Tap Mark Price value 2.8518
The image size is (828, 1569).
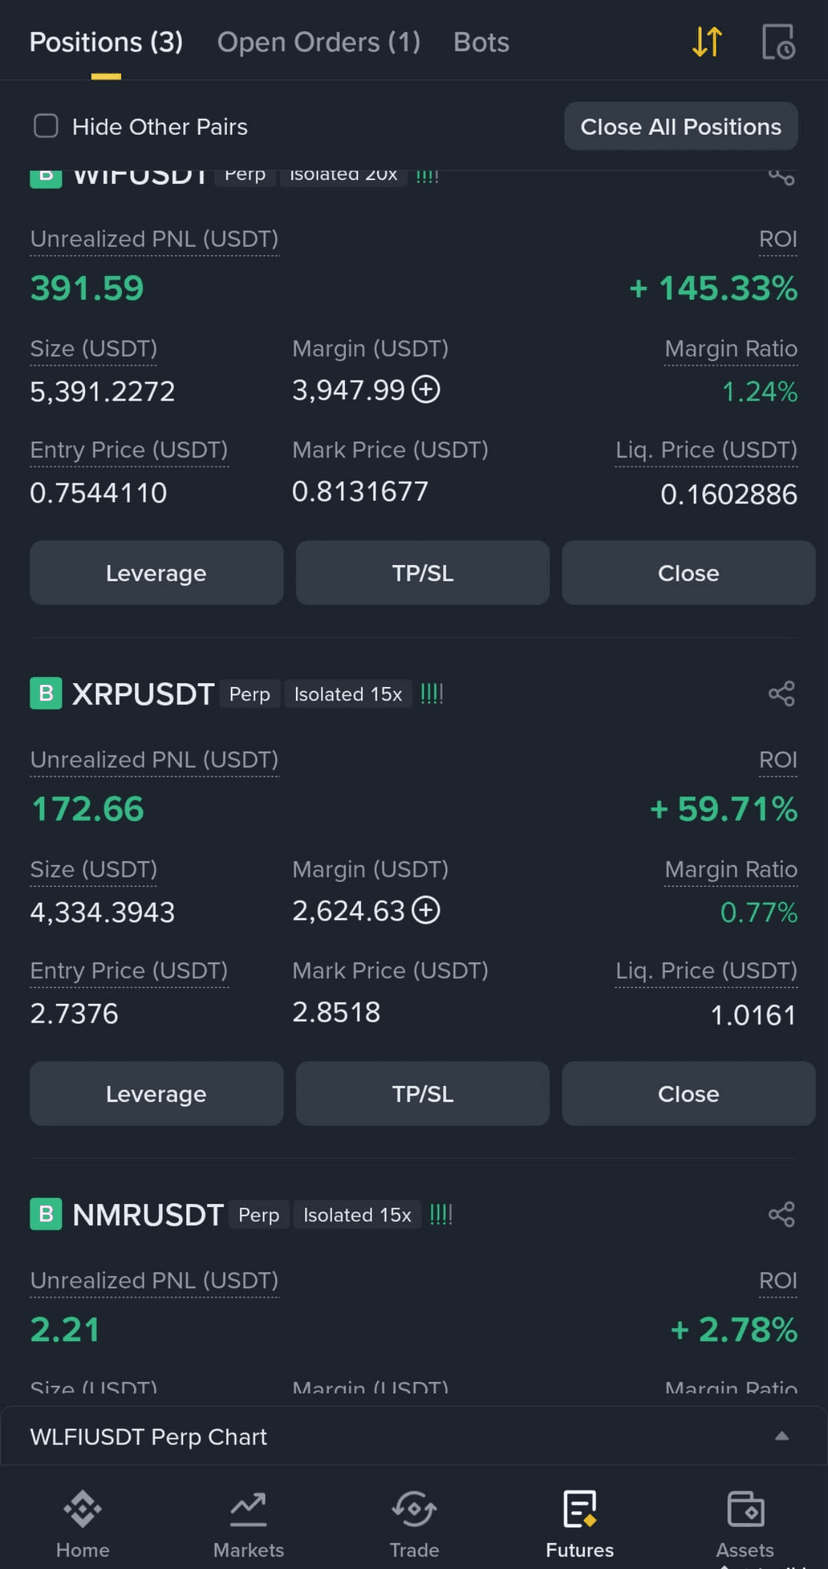(336, 1012)
